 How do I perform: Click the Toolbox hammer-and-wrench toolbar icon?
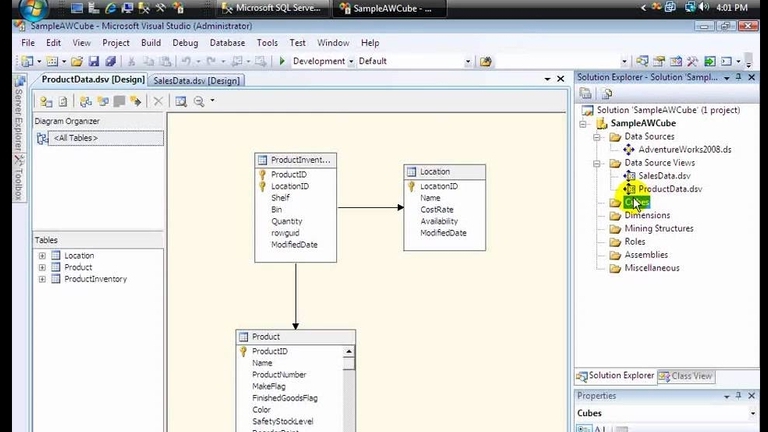(693, 61)
